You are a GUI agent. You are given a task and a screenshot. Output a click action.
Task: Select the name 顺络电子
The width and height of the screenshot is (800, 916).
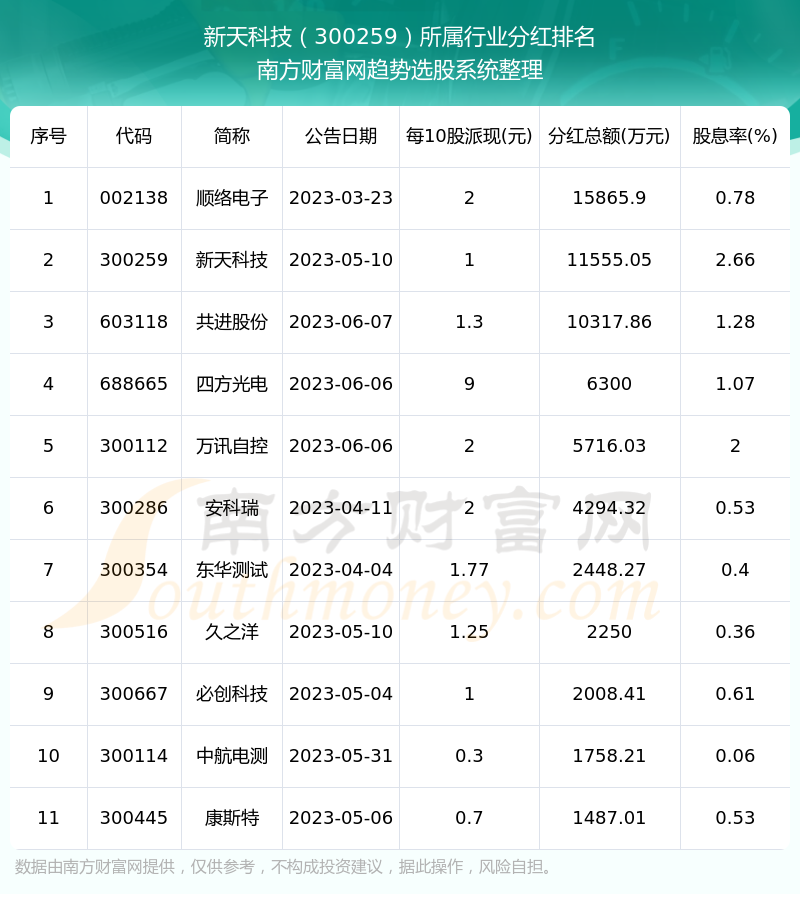coord(231,198)
